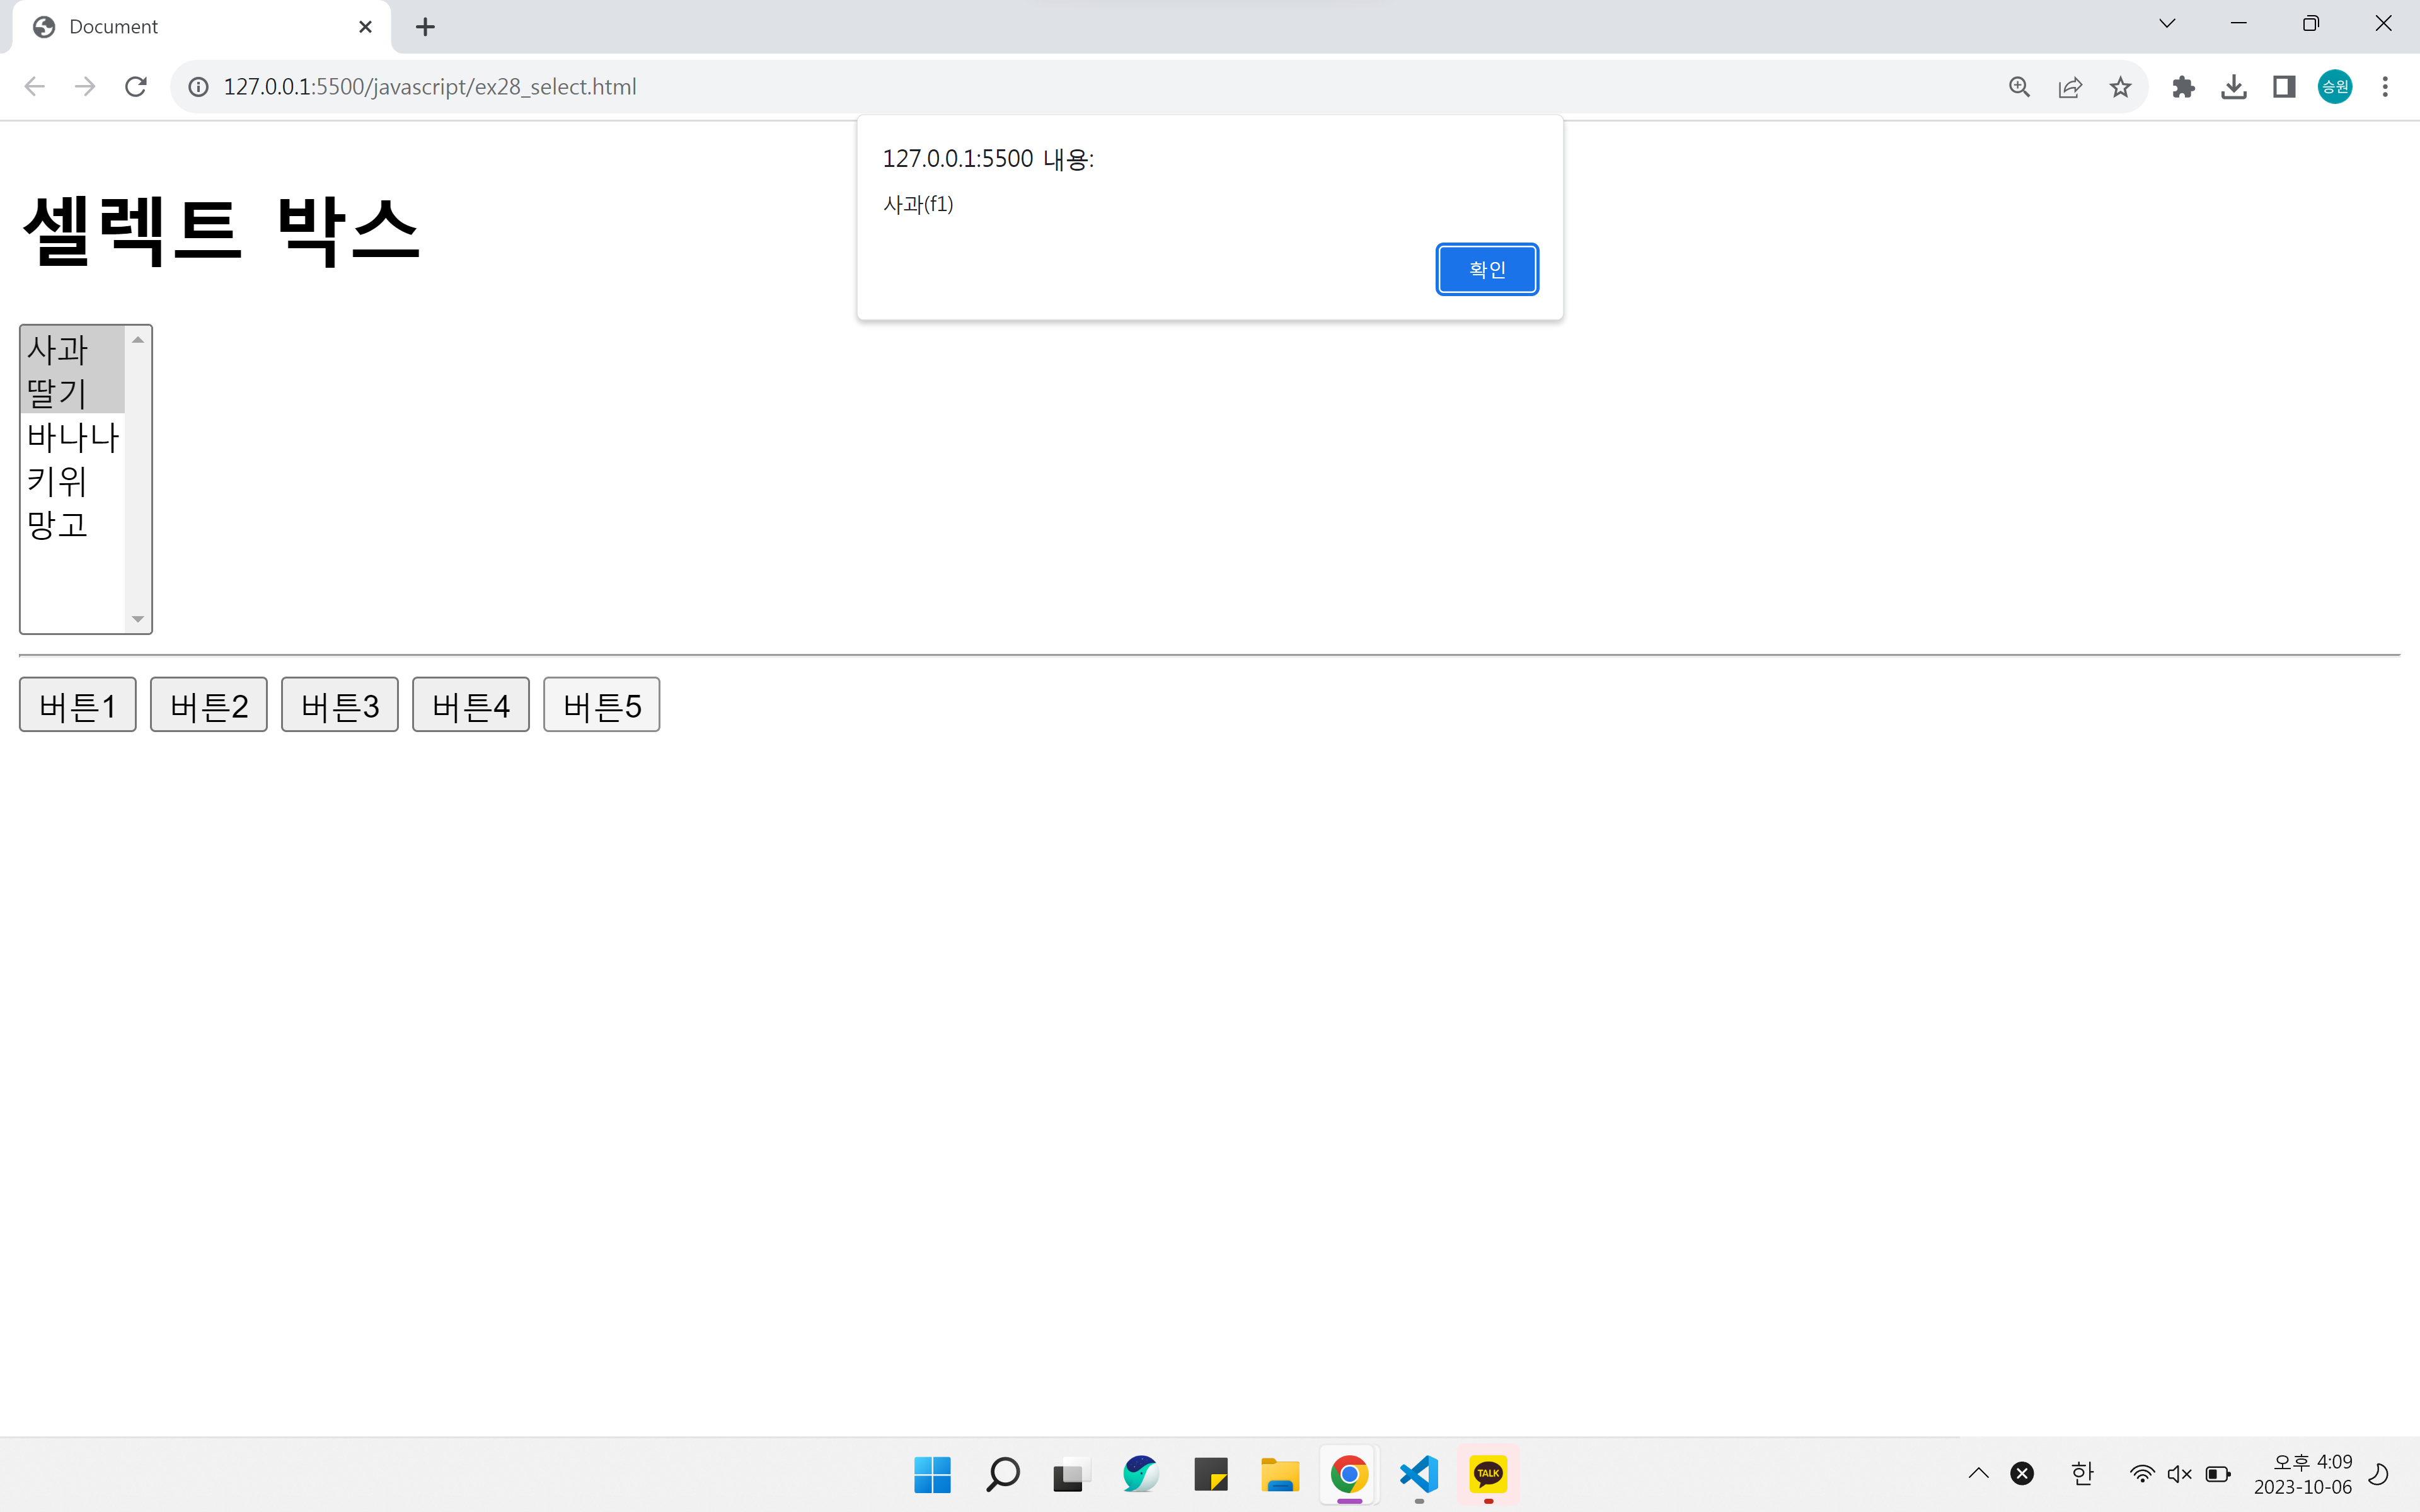Toggle the muted volume tray icon
Viewport: 2420px width, 1512px height.
pos(2179,1473)
